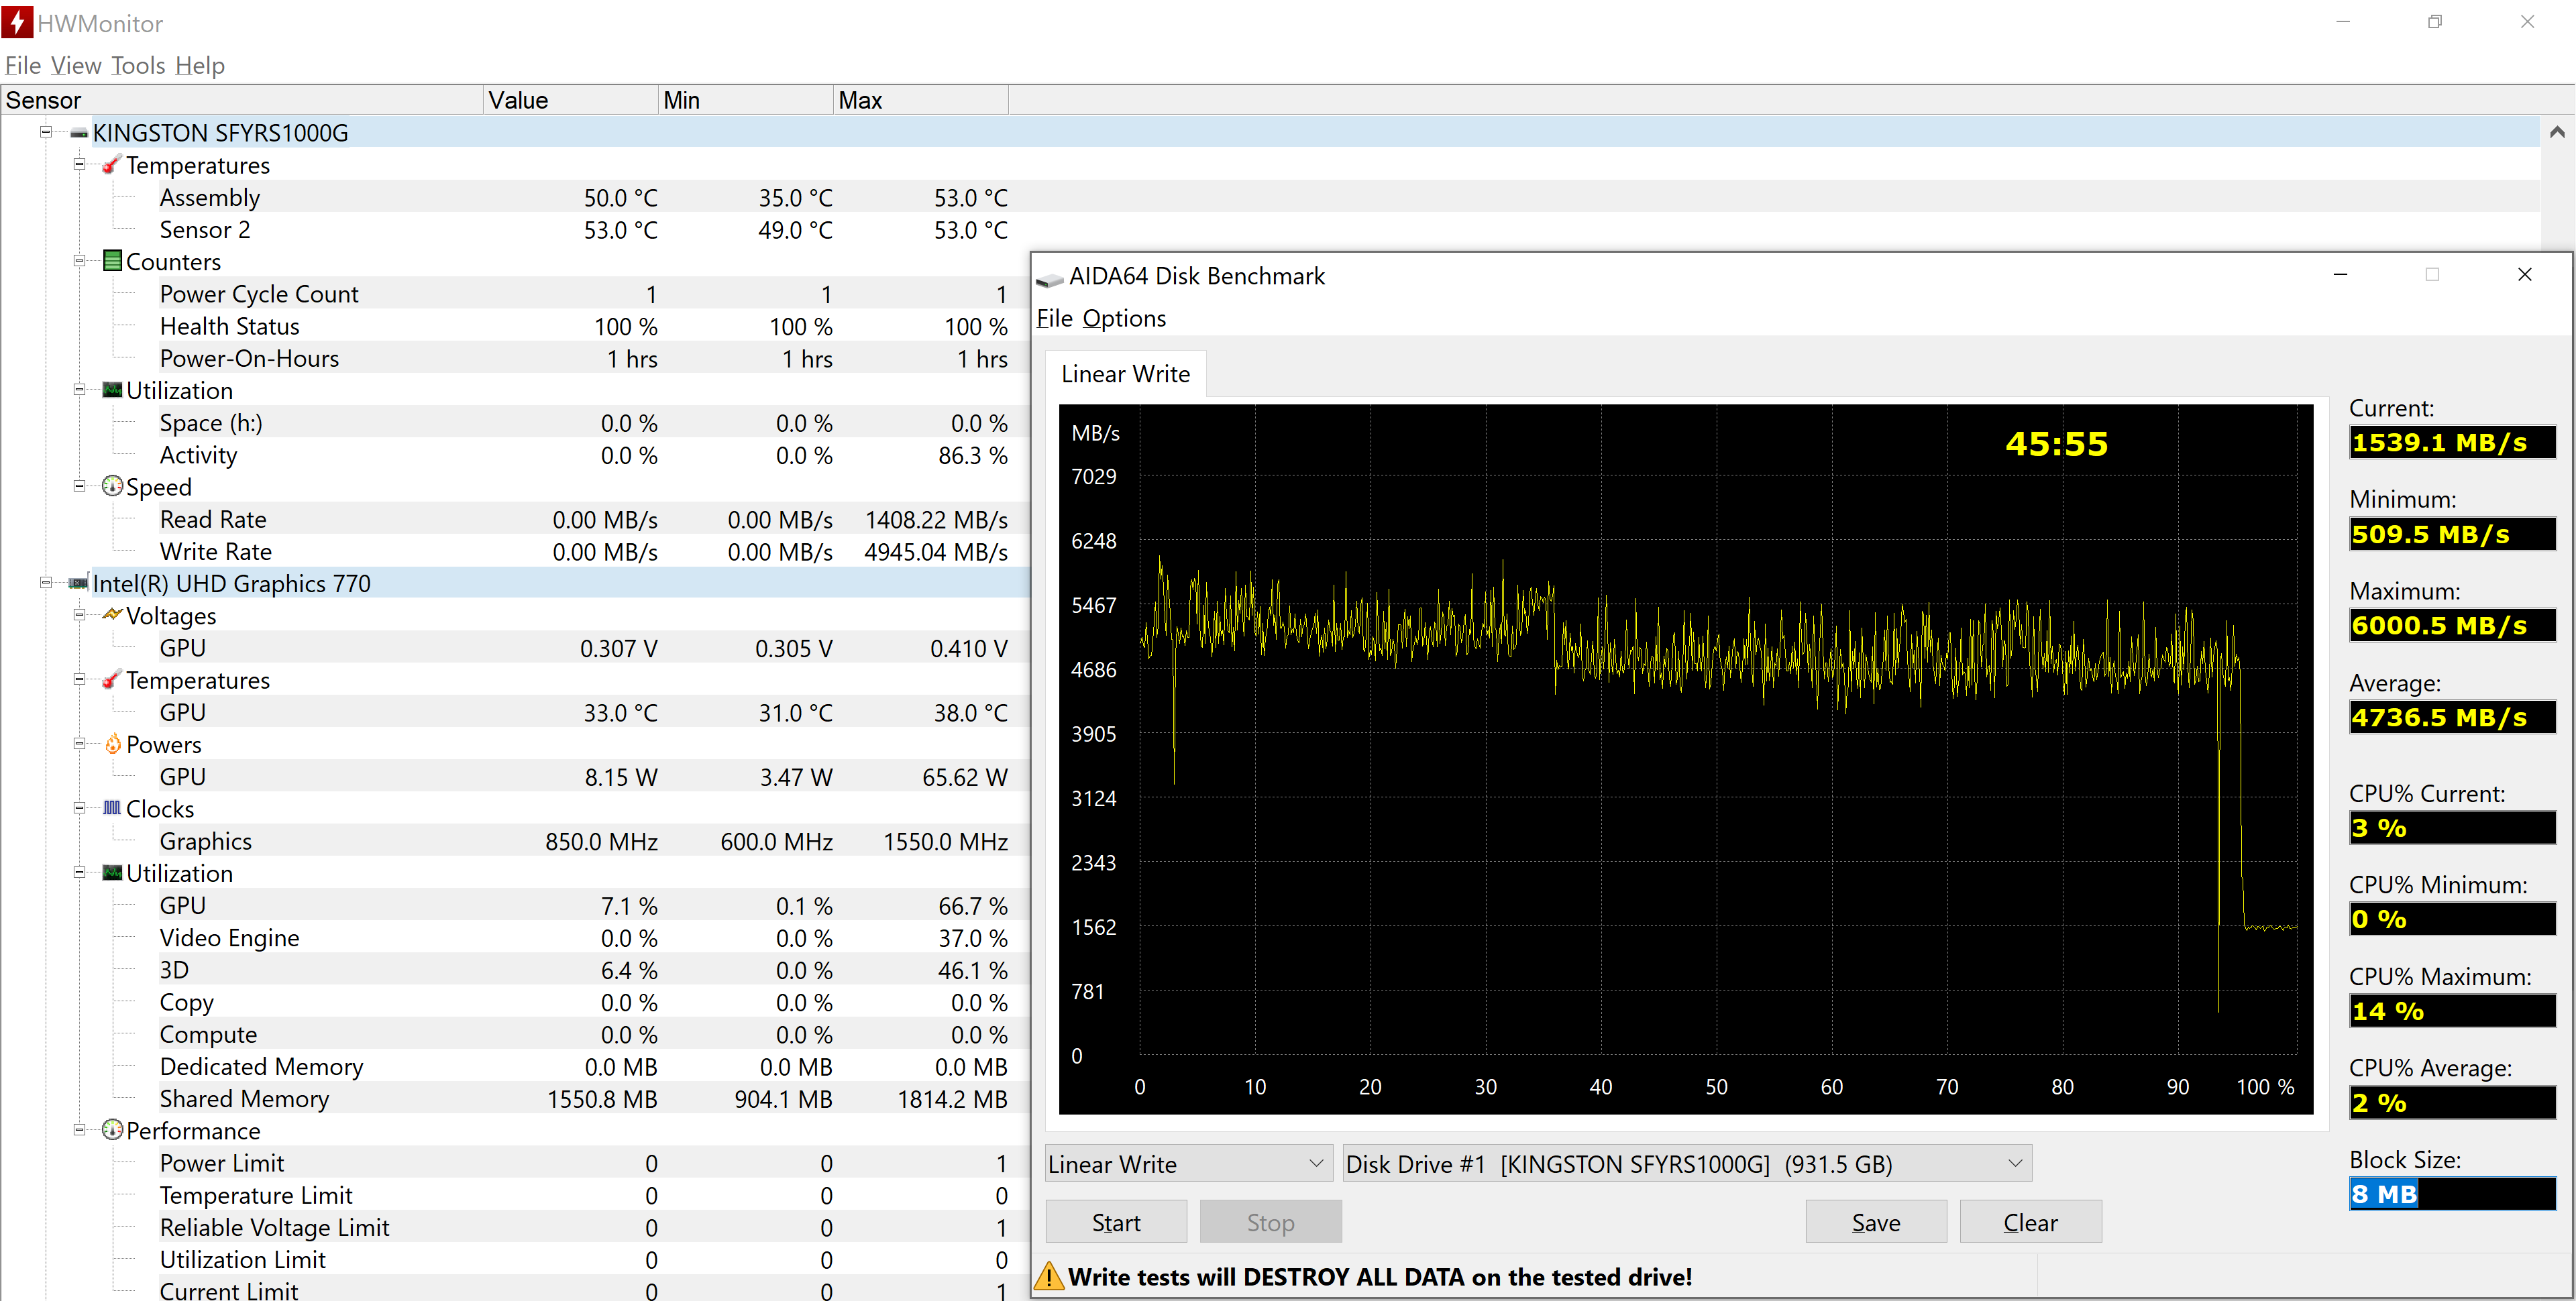Click the Clocks waveform icon
The width and height of the screenshot is (2576, 1301).
click(x=112, y=808)
